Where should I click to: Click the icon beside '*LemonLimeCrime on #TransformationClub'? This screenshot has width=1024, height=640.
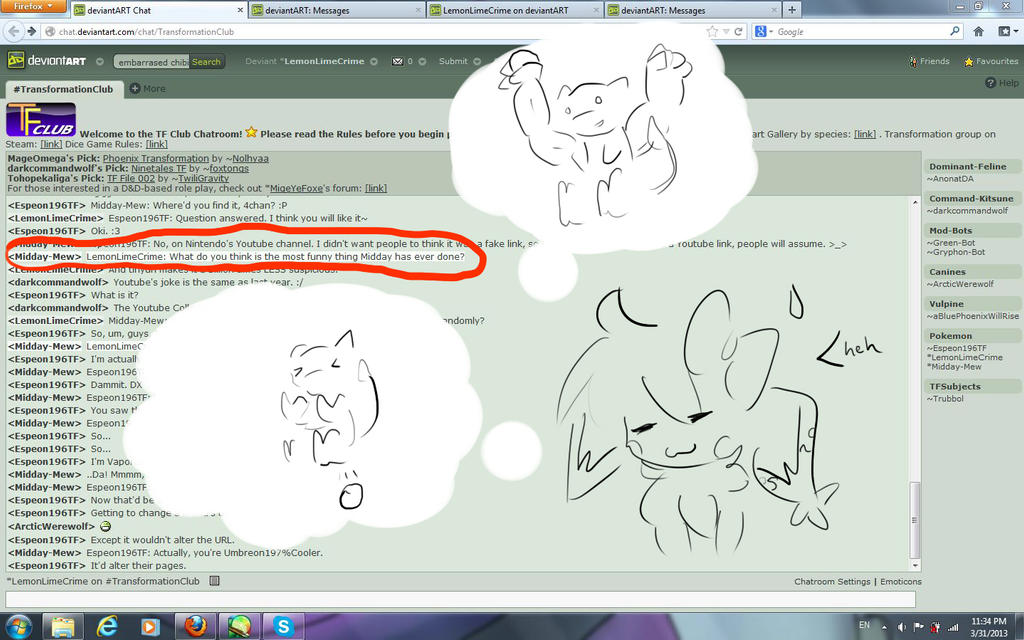[x=214, y=581]
